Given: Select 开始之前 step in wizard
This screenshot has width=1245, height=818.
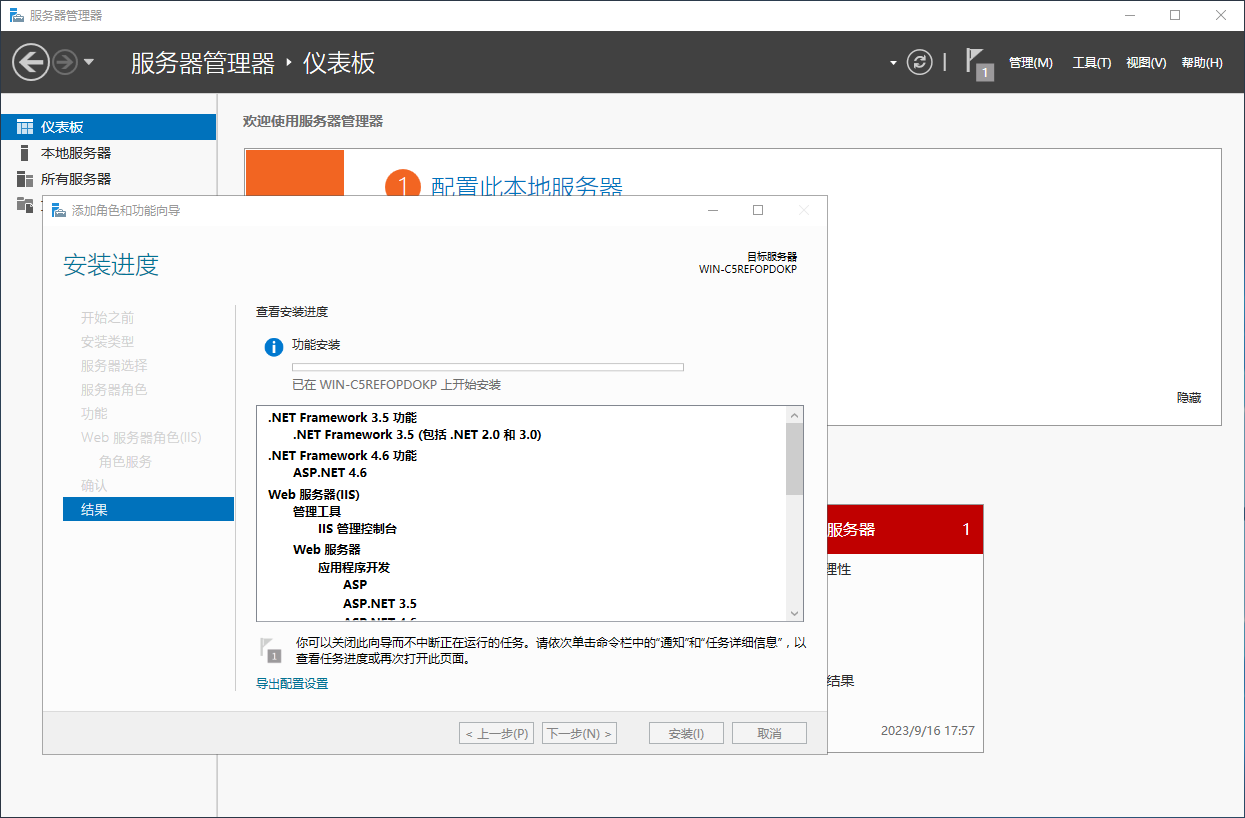Looking at the screenshot, I should pos(107,318).
